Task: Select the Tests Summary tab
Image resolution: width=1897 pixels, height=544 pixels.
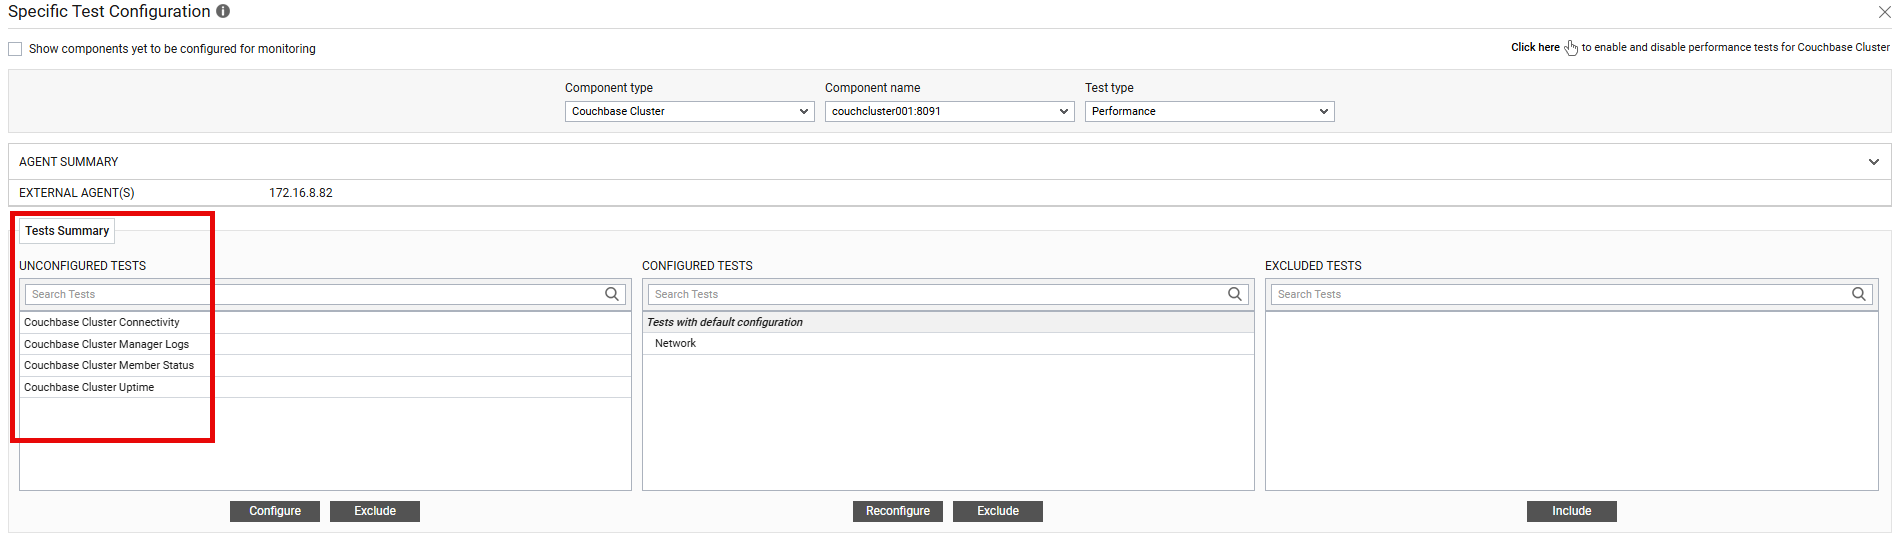Action: (x=67, y=231)
